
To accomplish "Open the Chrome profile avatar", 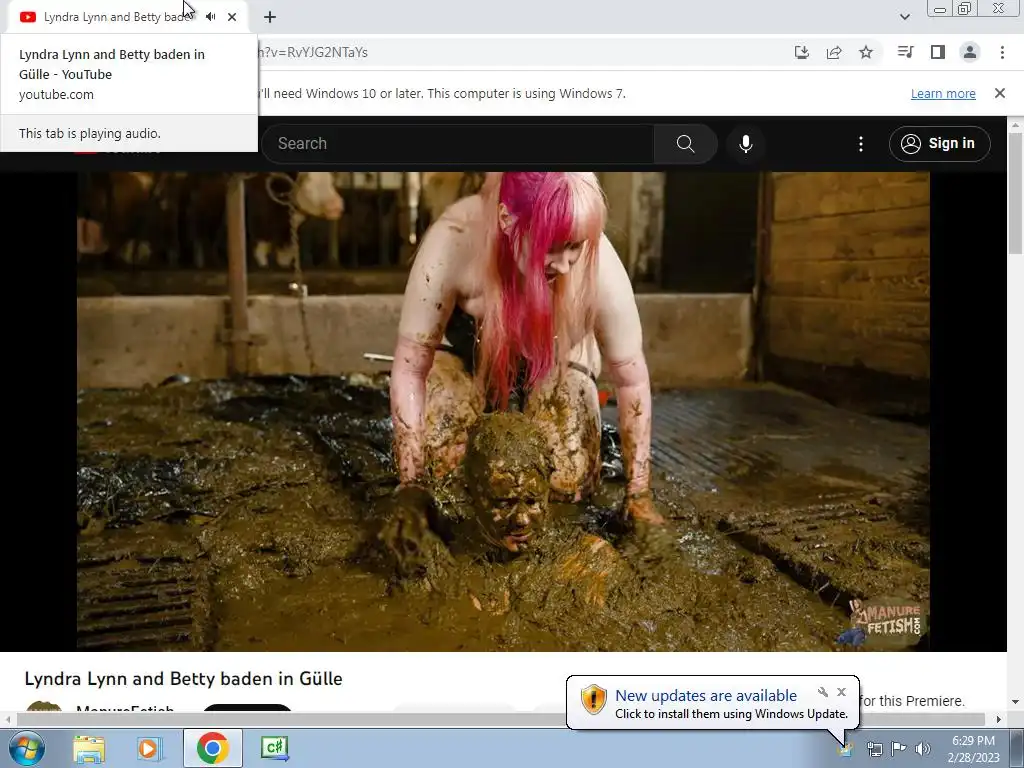I will tap(970, 52).
